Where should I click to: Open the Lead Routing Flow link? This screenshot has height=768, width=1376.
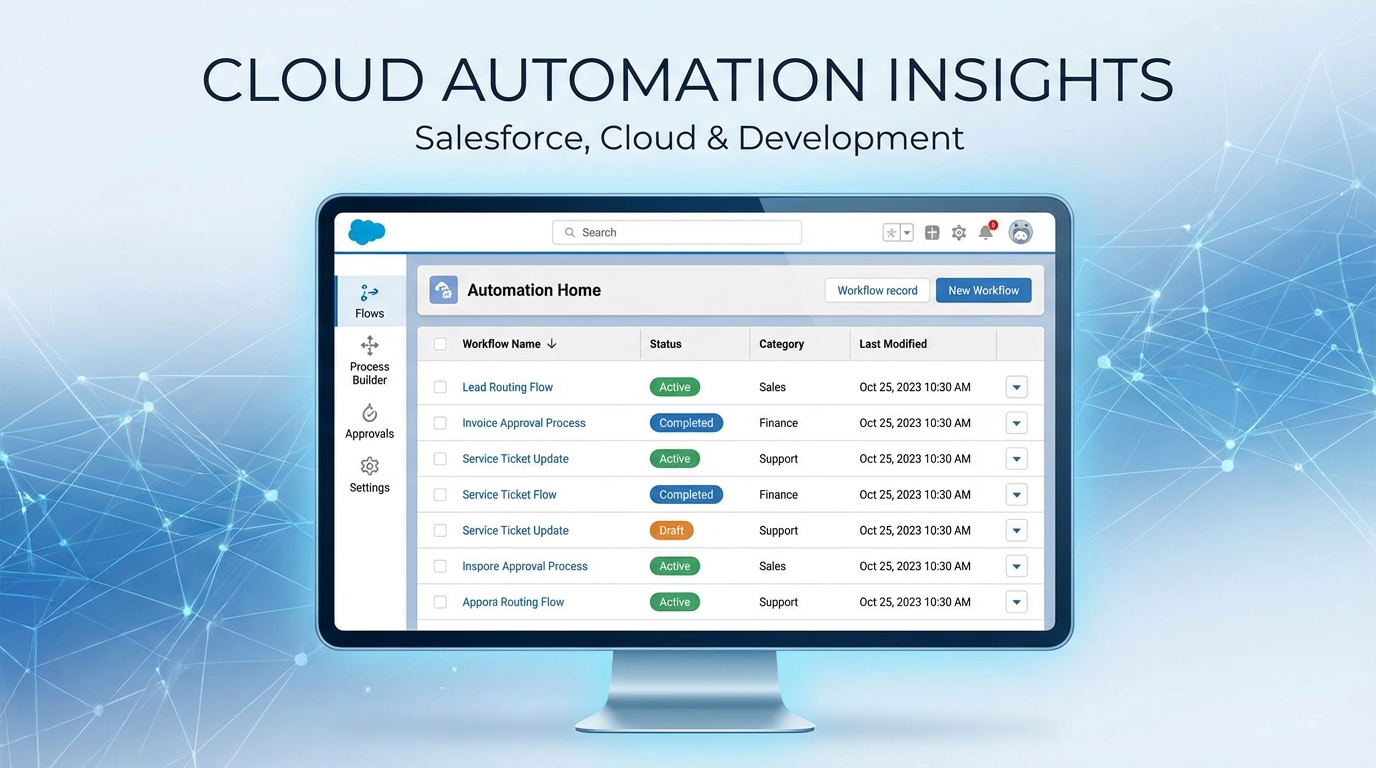(507, 387)
